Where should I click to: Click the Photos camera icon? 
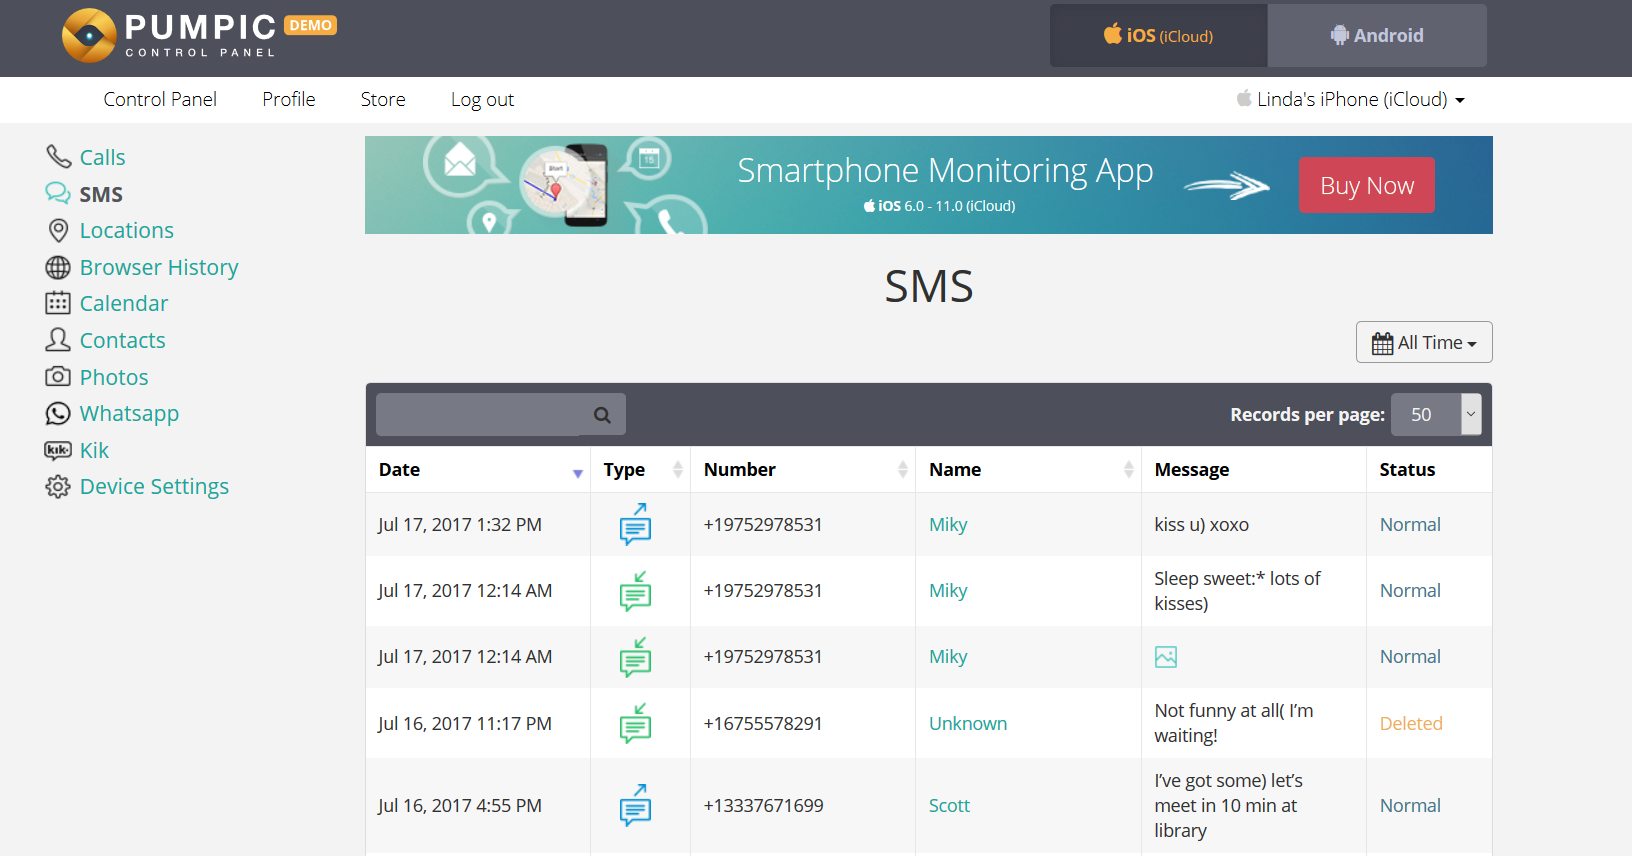[x=58, y=377]
